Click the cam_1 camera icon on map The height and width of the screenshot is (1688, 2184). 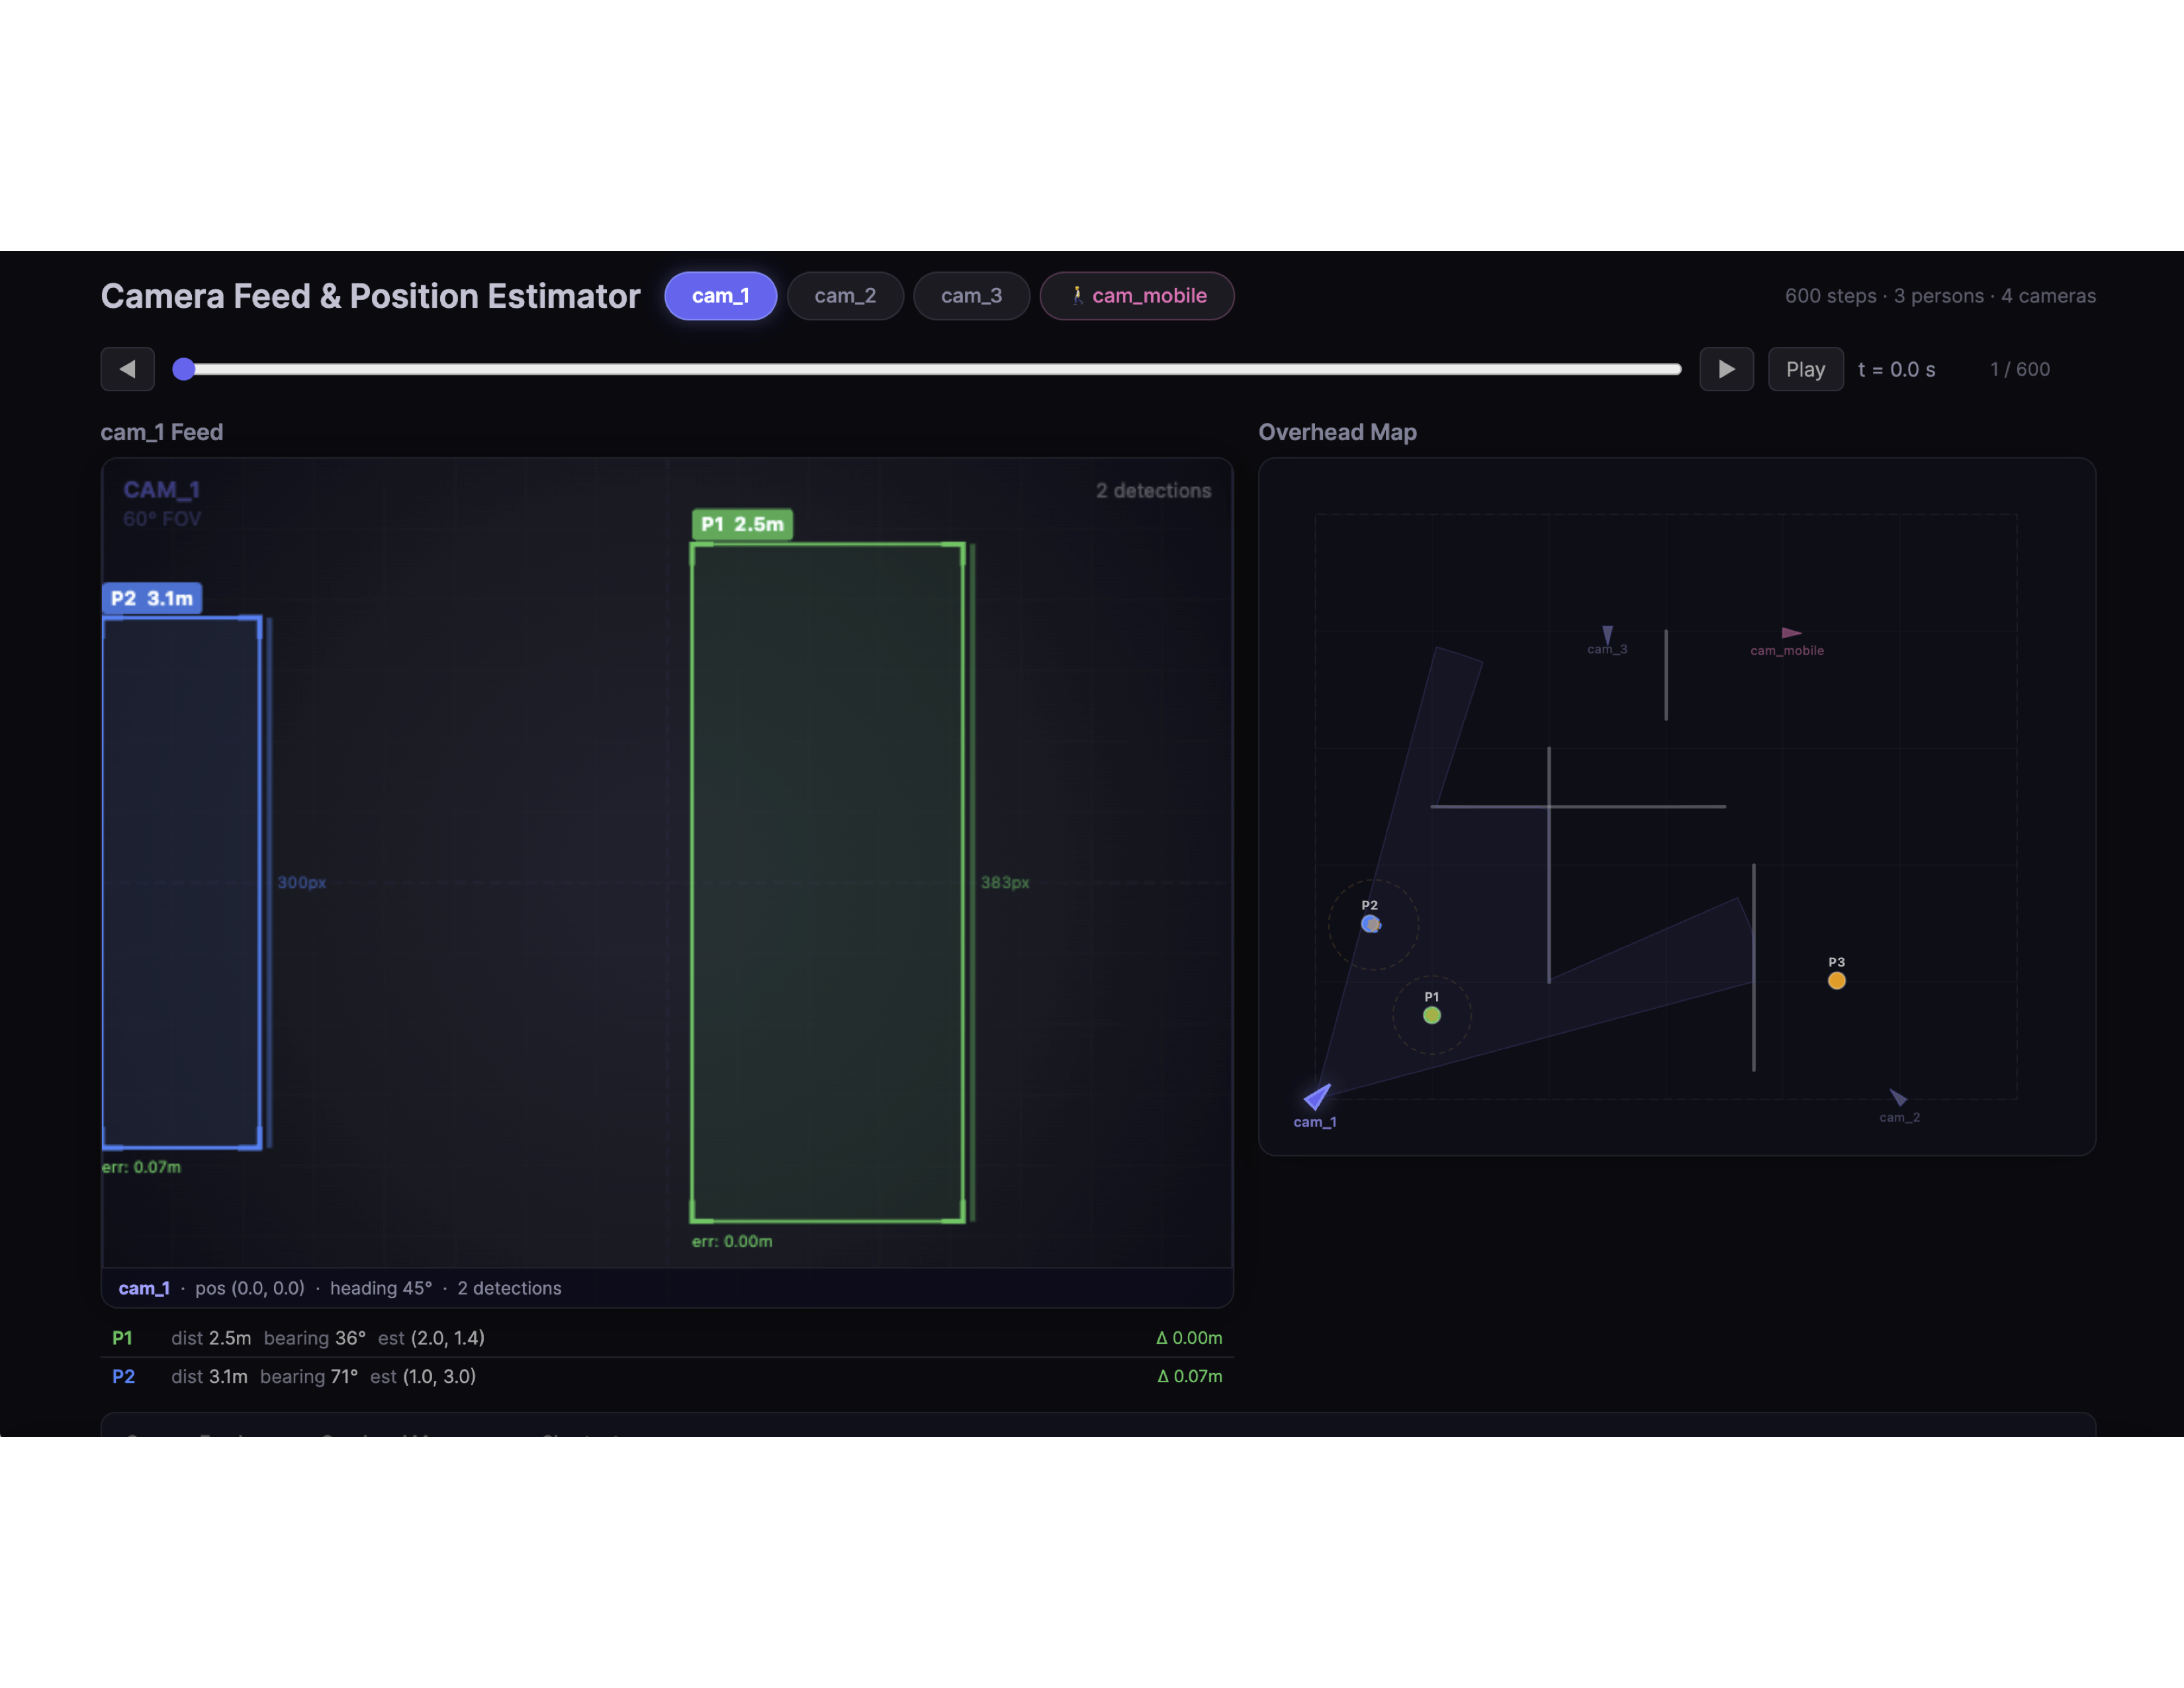click(x=1318, y=1096)
